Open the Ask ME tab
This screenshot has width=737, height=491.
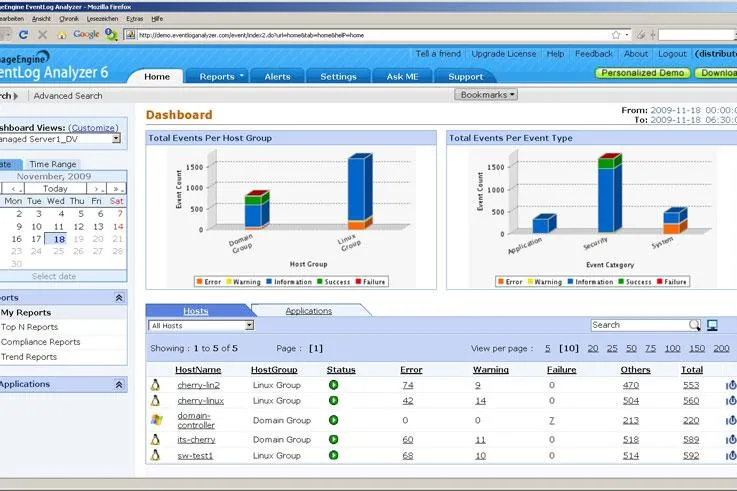402,77
